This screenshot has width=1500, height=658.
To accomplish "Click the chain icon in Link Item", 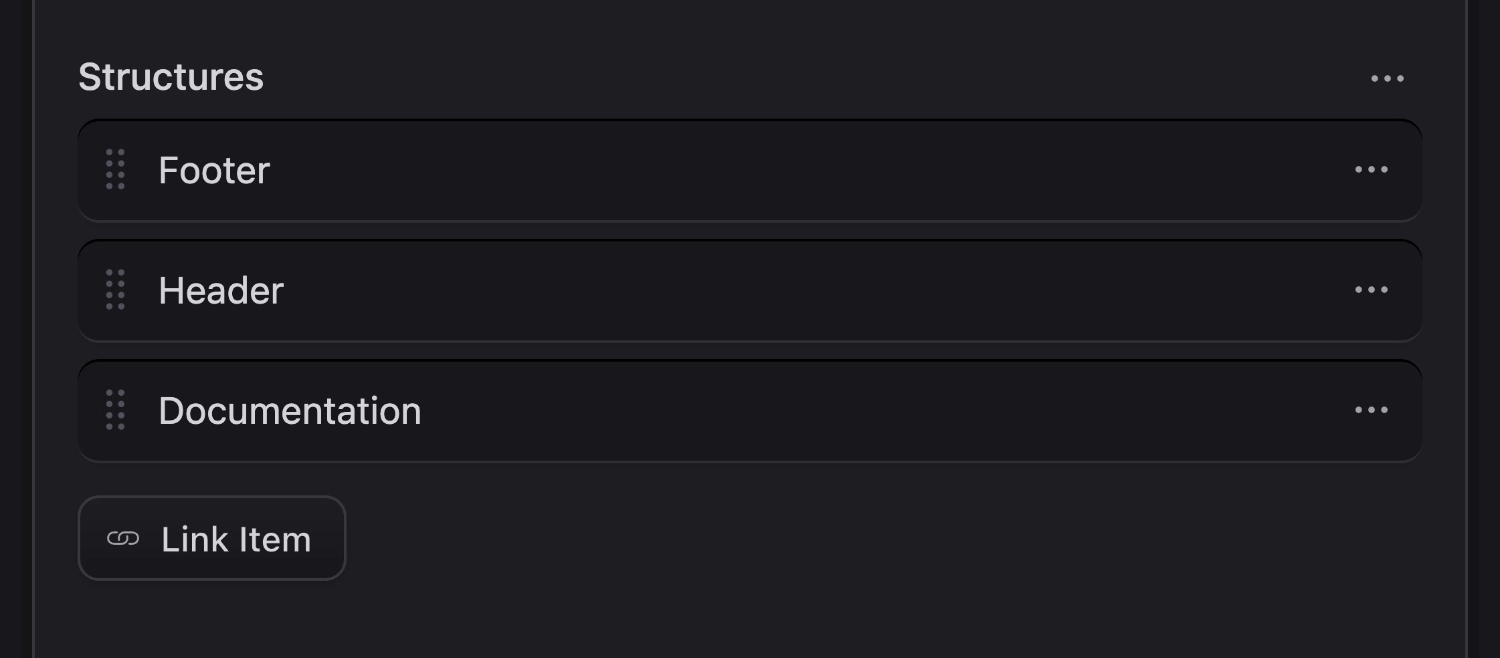I will click(x=123, y=539).
